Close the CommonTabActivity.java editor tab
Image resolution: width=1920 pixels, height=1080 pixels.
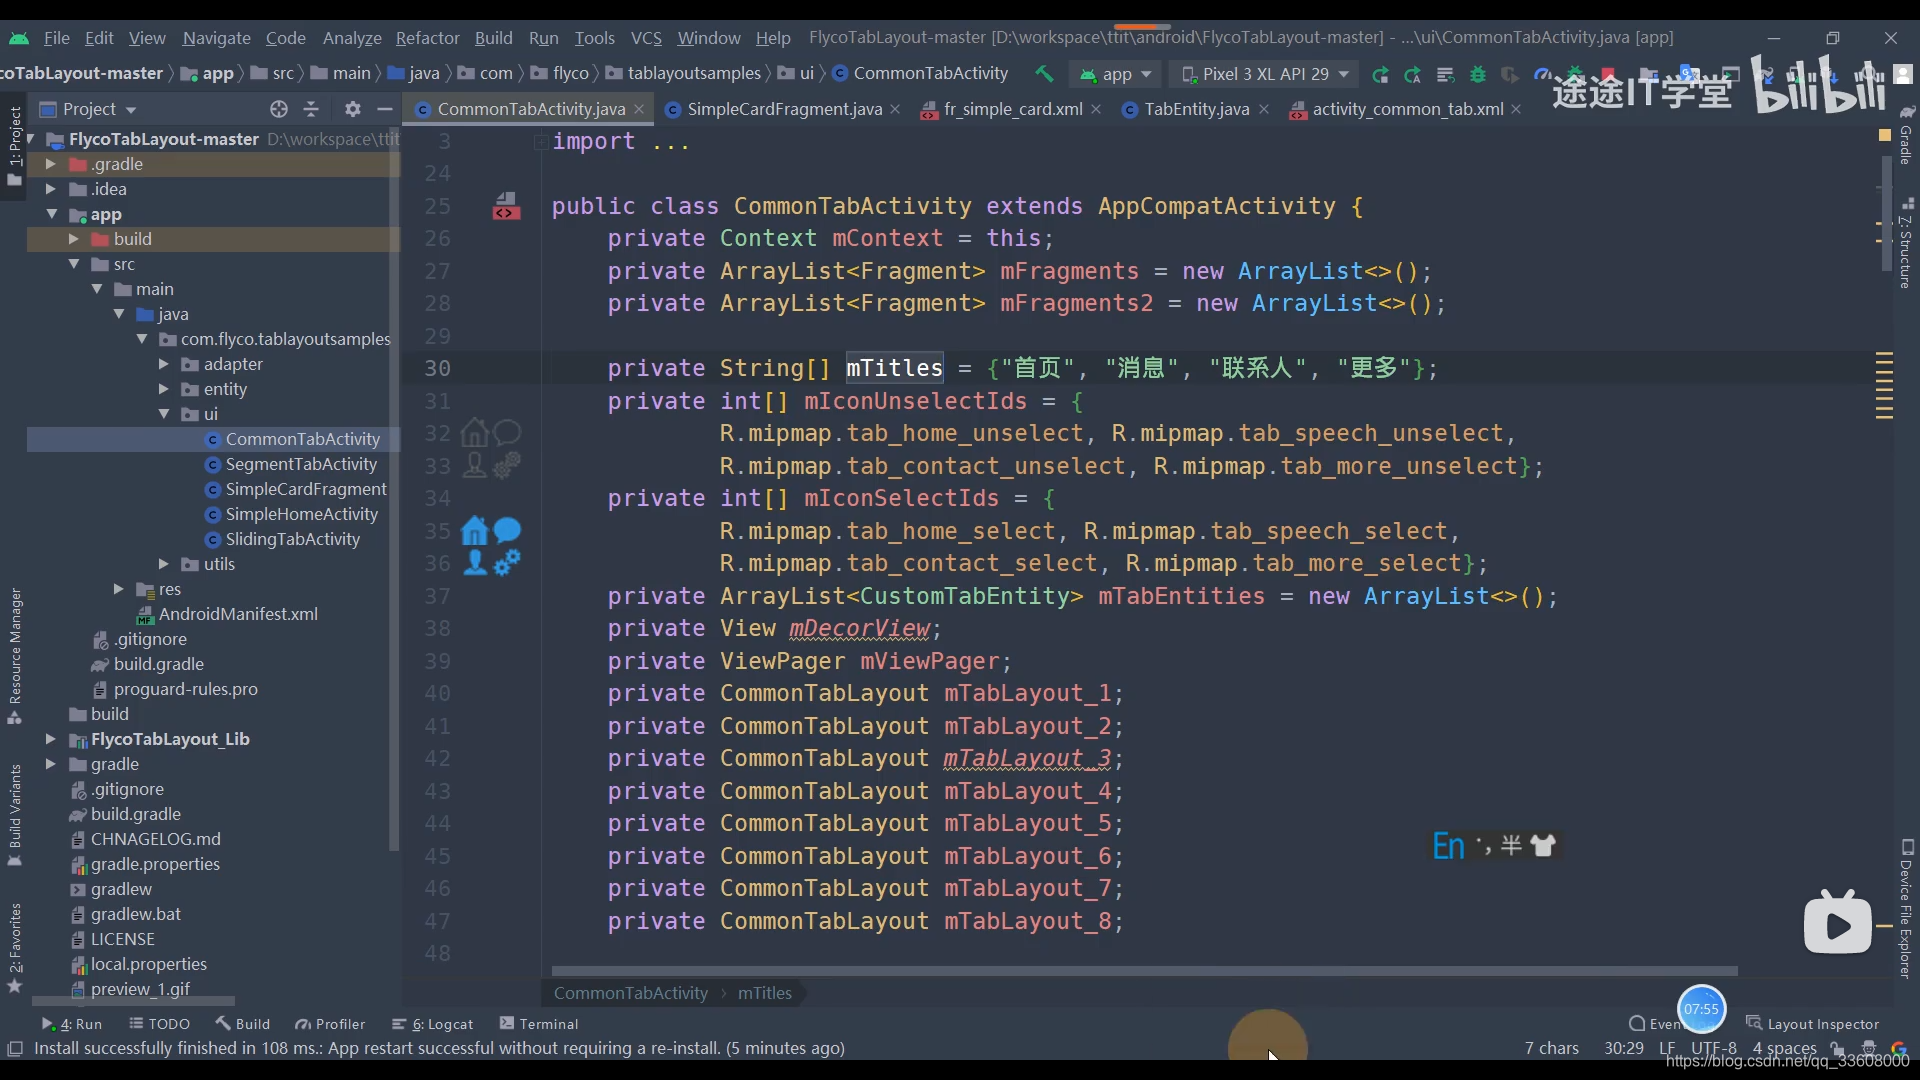[639, 109]
